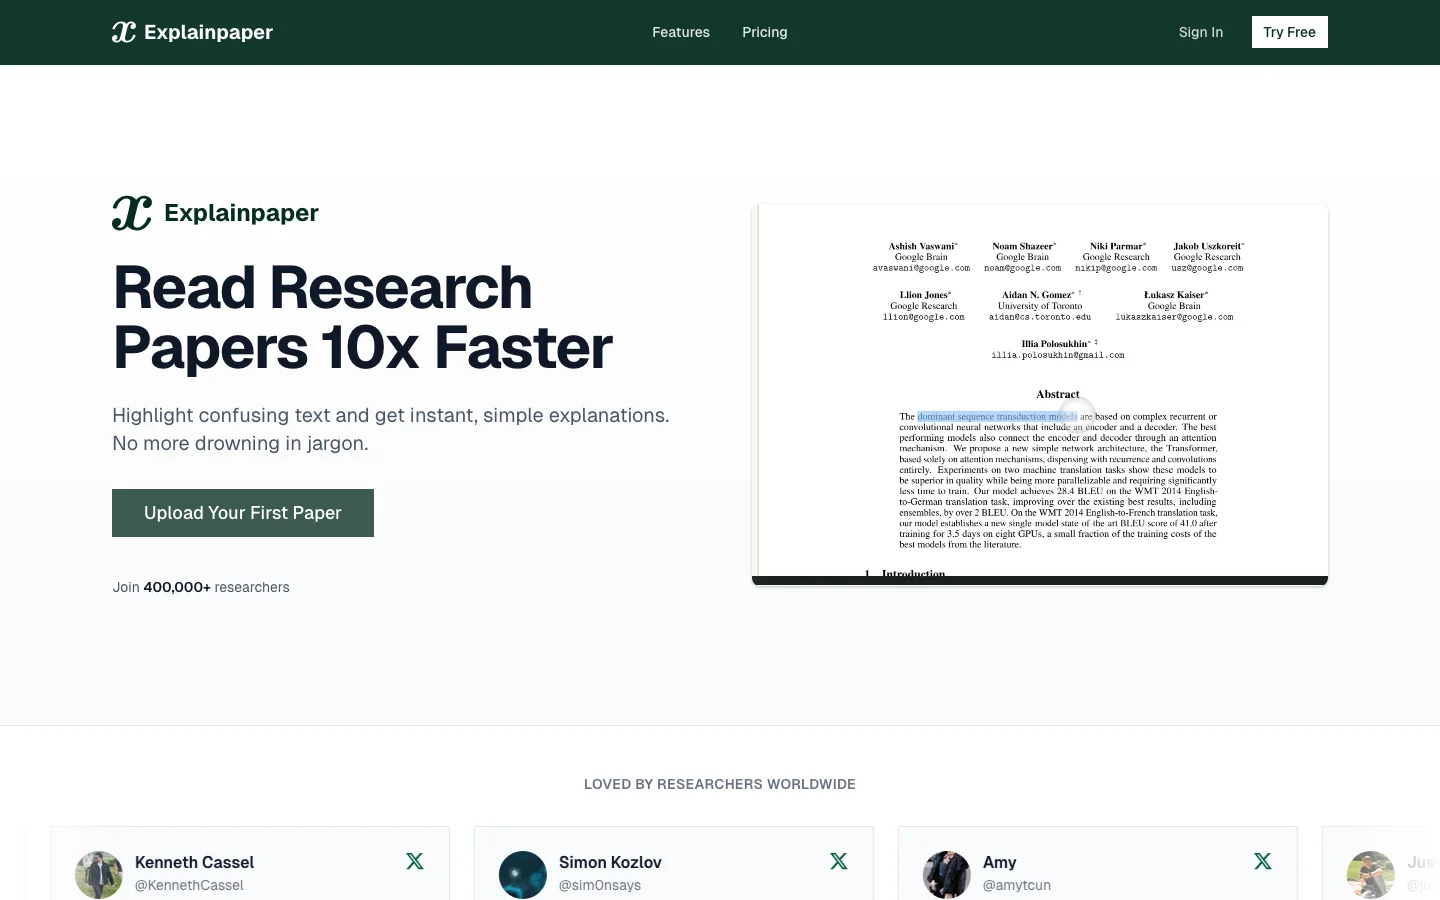Click Simon Kozlov's profile avatar
The width and height of the screenshot is (1440, 900).
tap(523, 875)
